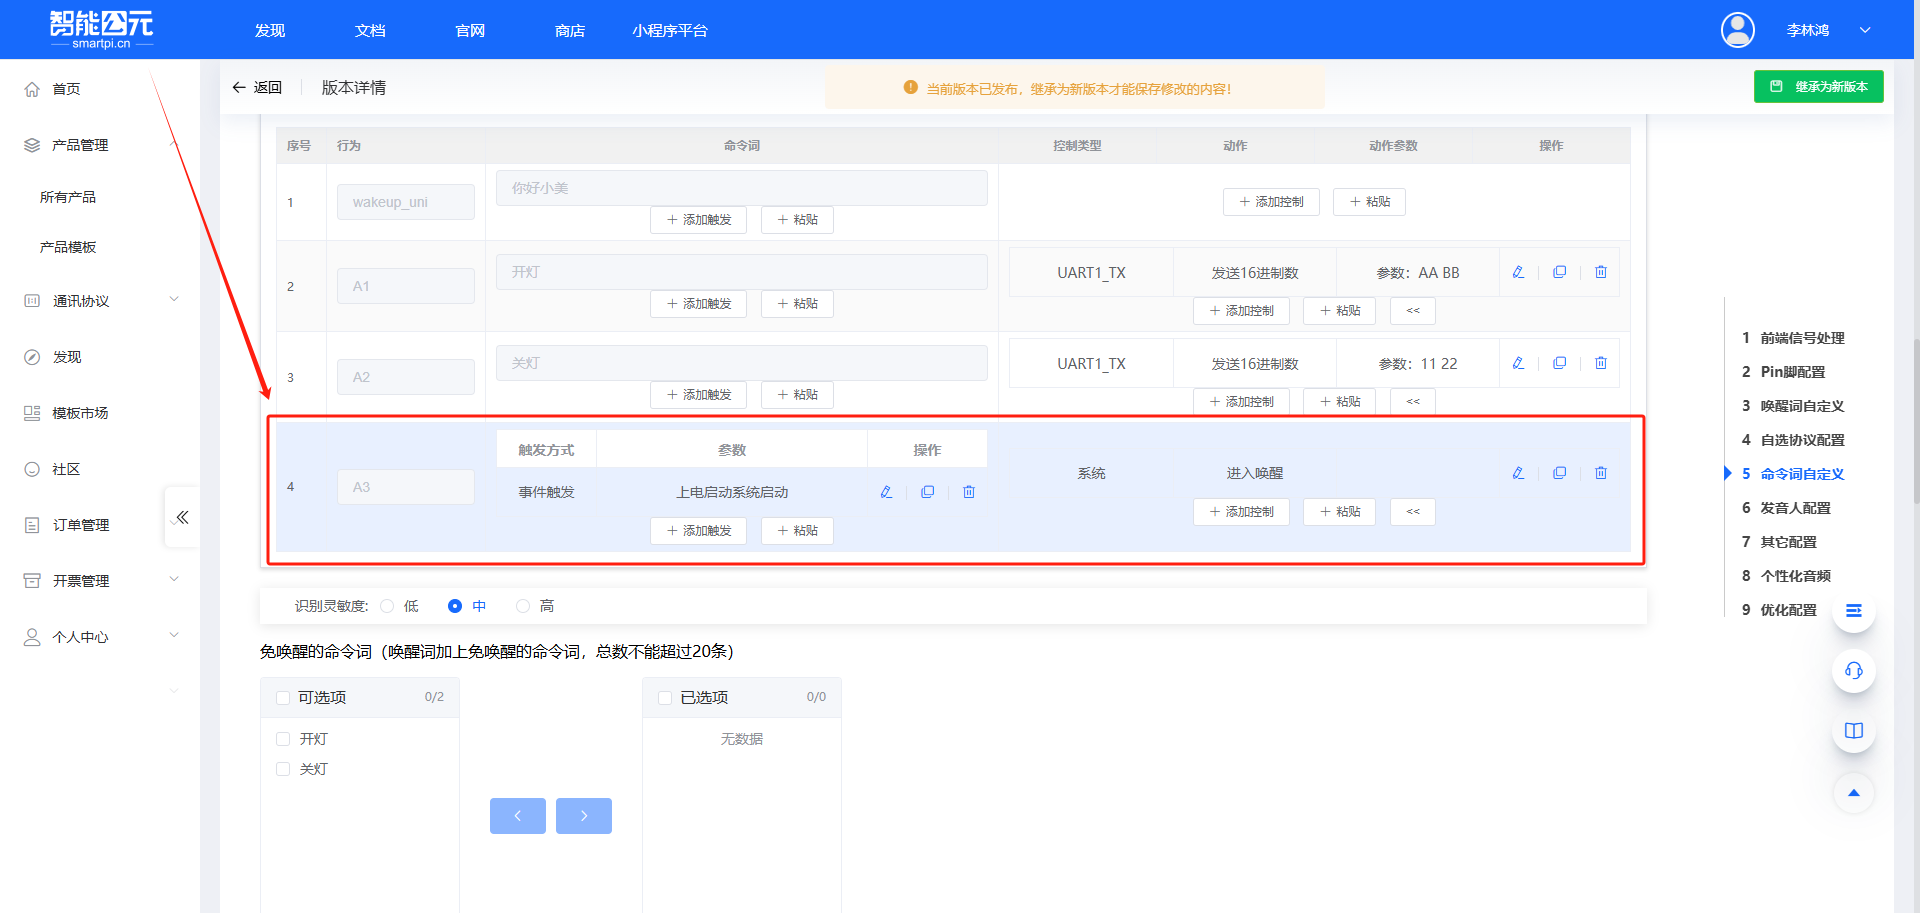Open the customer service headset icon
Image resolution: width=1920 pixels, height=913 pixels.
pos(1853,671)
